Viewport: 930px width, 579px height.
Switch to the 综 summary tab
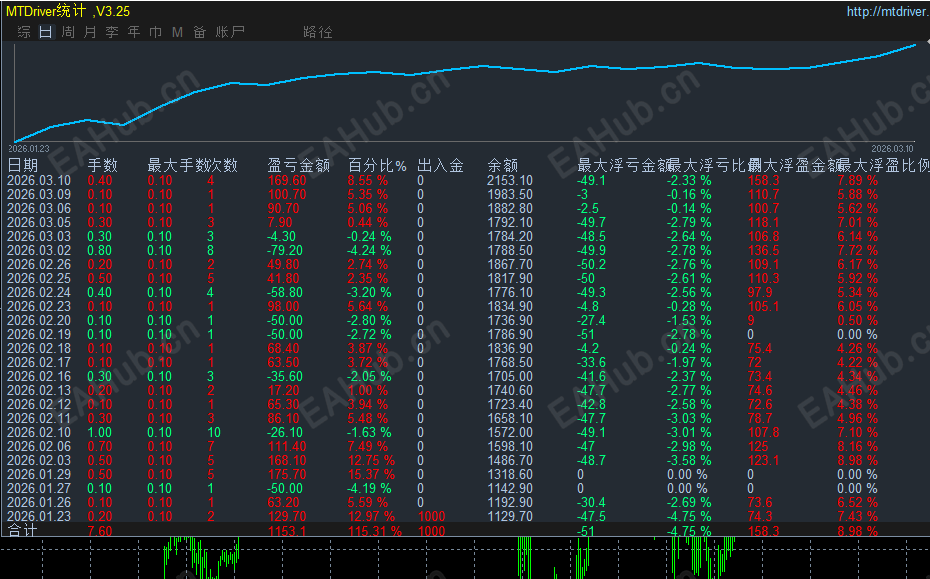coord(24,32)
